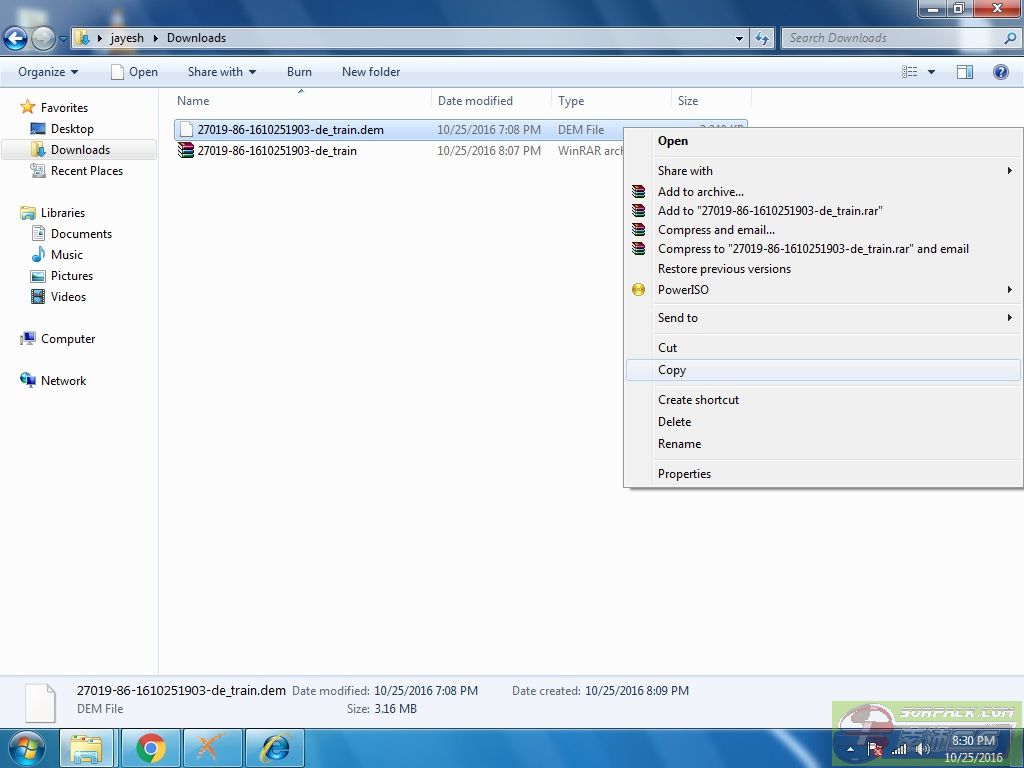Click the Back navigation arrow button
Image resolution: width=1024 pixels, height=768 pixels.
[16, 39]
